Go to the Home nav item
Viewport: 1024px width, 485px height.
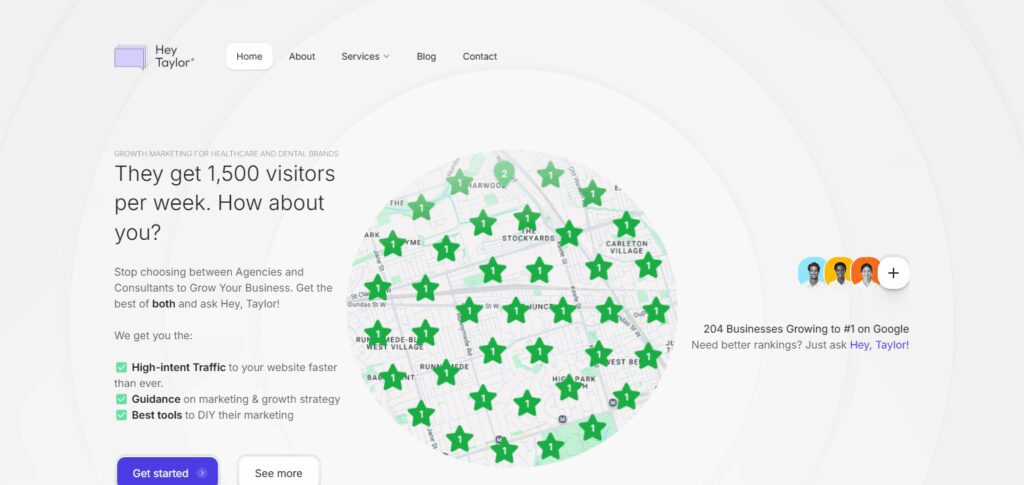coord(249,57)
